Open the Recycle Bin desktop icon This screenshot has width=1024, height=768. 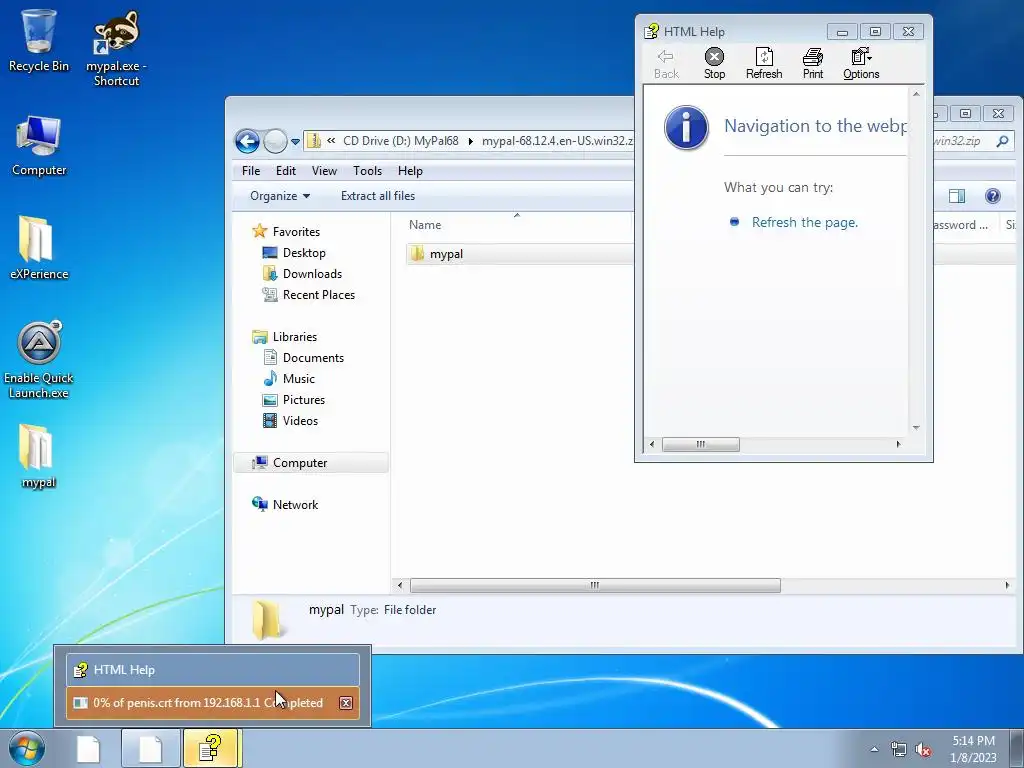click(x=39, y=40)
